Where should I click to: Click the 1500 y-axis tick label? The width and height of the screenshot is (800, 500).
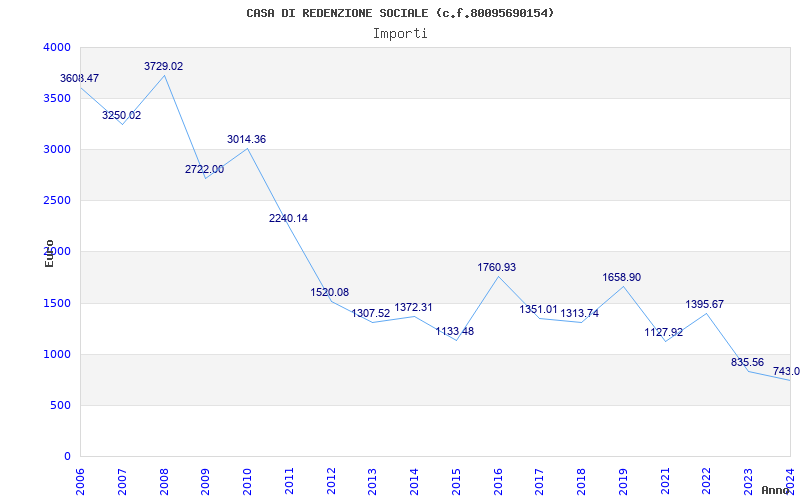pyautogui.click(x=57, y=304)
